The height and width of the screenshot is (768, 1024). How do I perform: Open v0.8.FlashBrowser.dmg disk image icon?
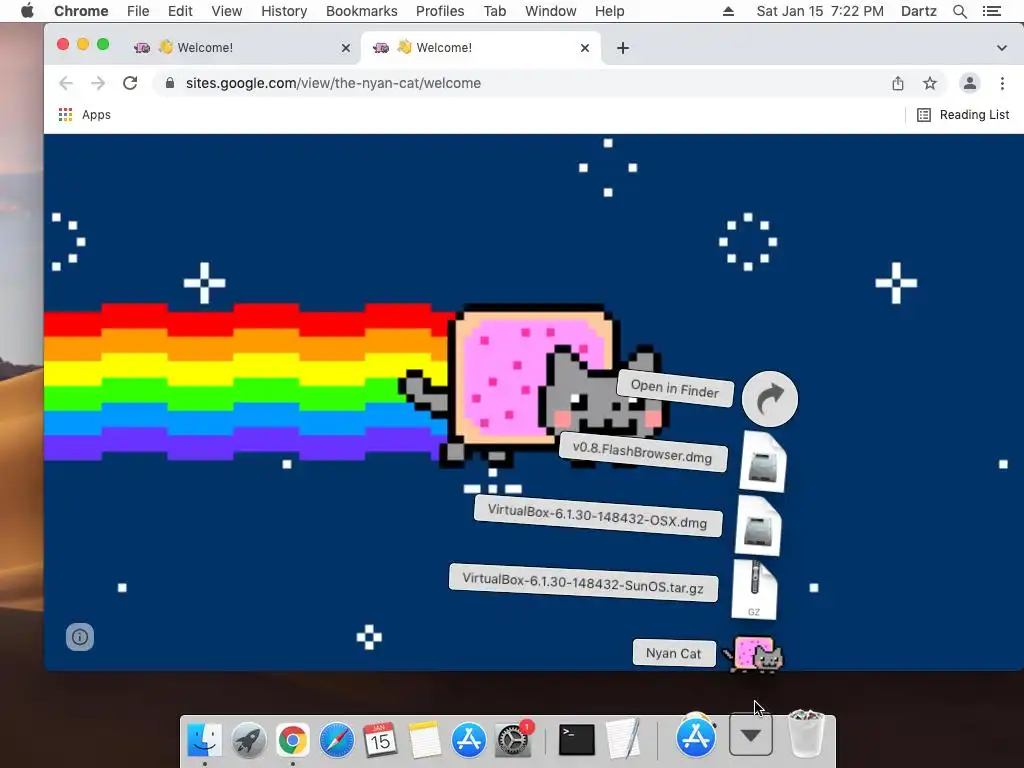coord(763,462)
